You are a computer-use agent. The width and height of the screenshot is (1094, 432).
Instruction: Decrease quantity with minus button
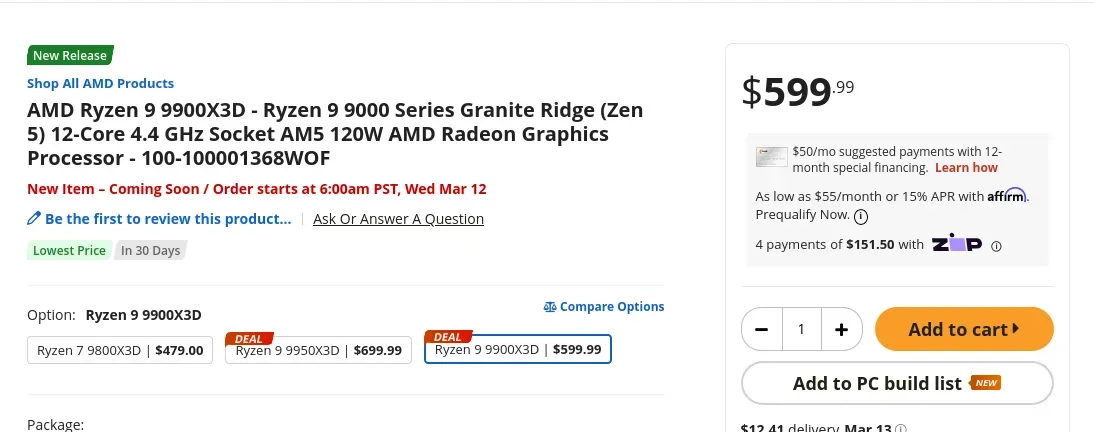click(x=762, y=329)
